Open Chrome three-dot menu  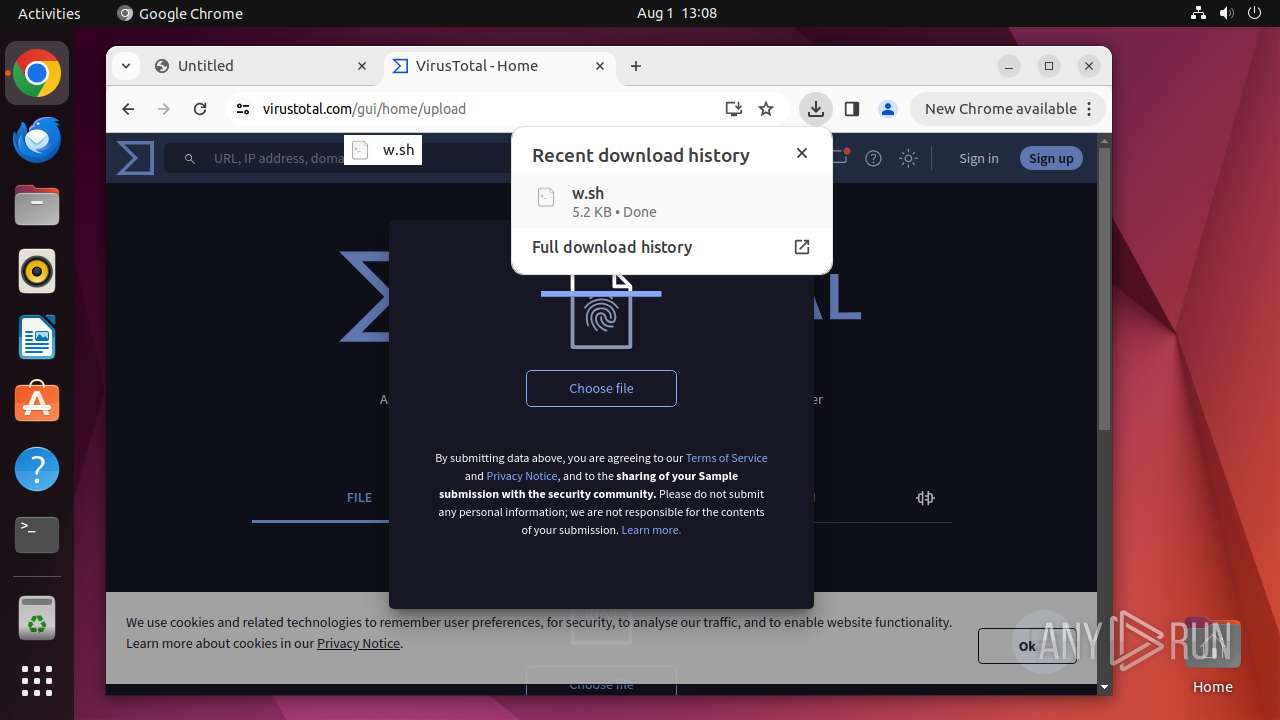tap(1090, 109)
